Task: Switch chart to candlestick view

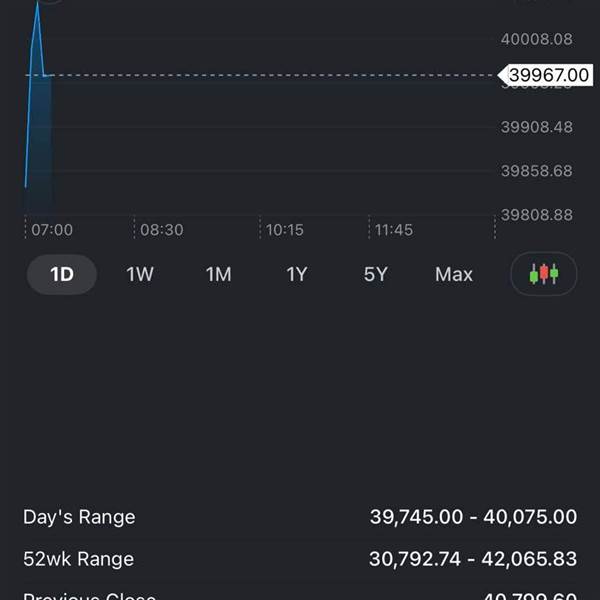Action: pyautogui.click(x=543, y=274)
